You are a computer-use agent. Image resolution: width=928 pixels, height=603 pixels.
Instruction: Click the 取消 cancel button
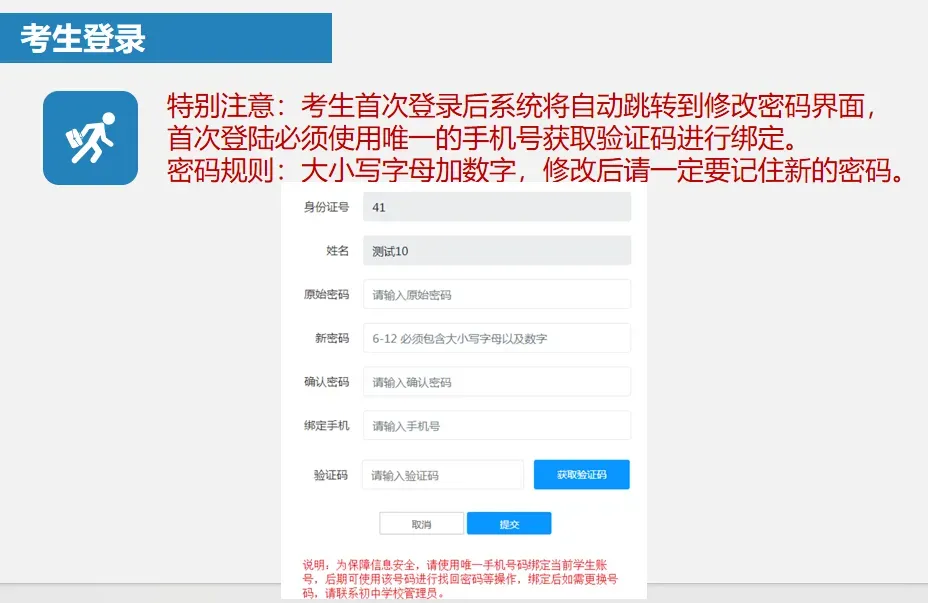421,523
